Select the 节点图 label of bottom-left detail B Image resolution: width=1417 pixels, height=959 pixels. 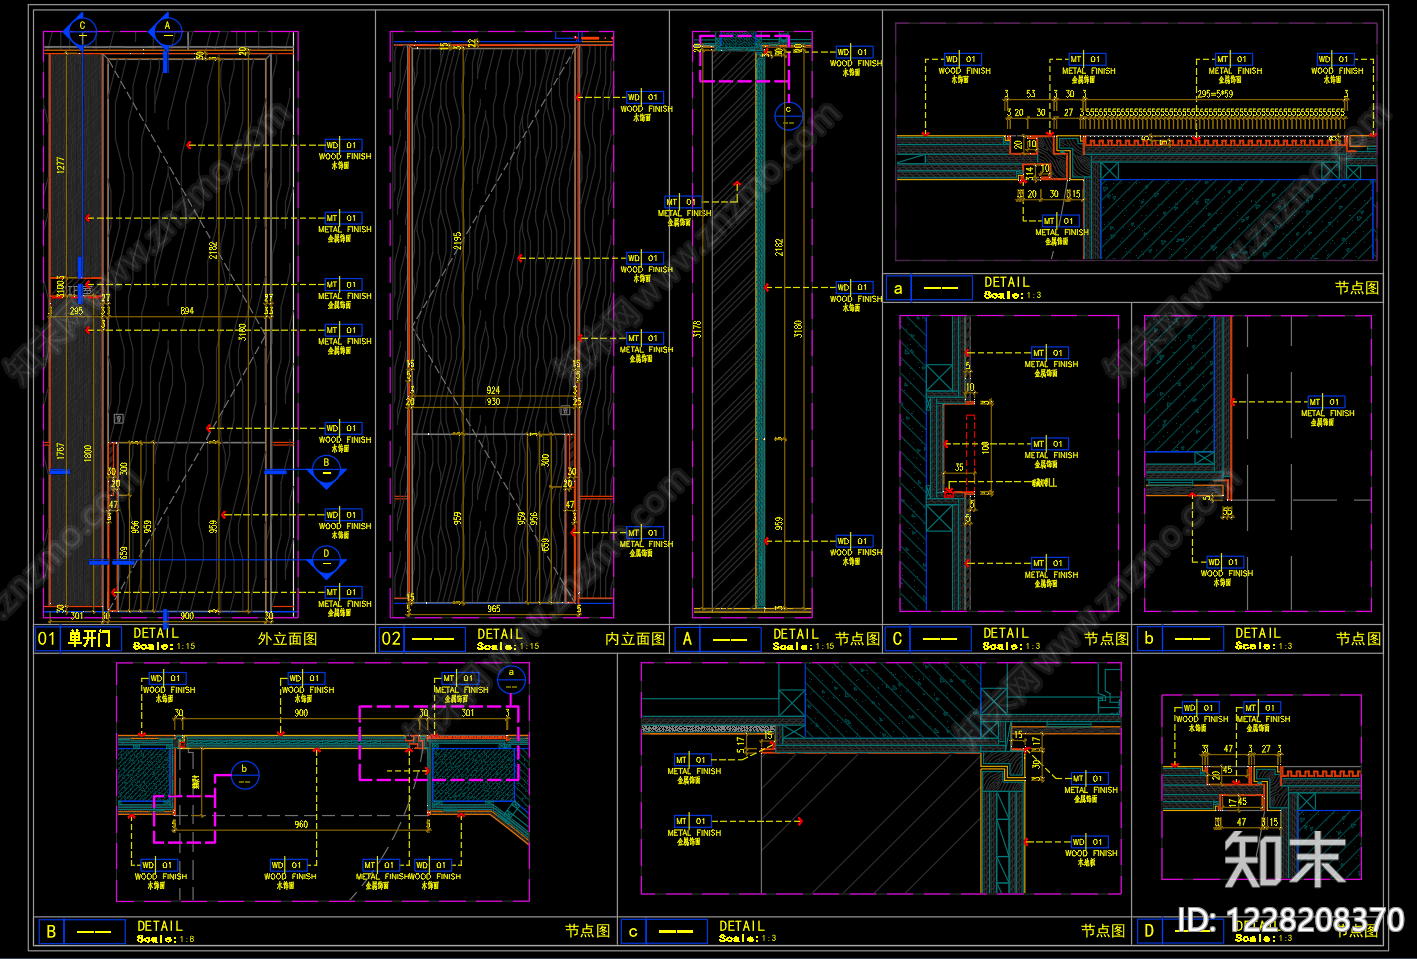pyautogui.click(x=587, y=931)
